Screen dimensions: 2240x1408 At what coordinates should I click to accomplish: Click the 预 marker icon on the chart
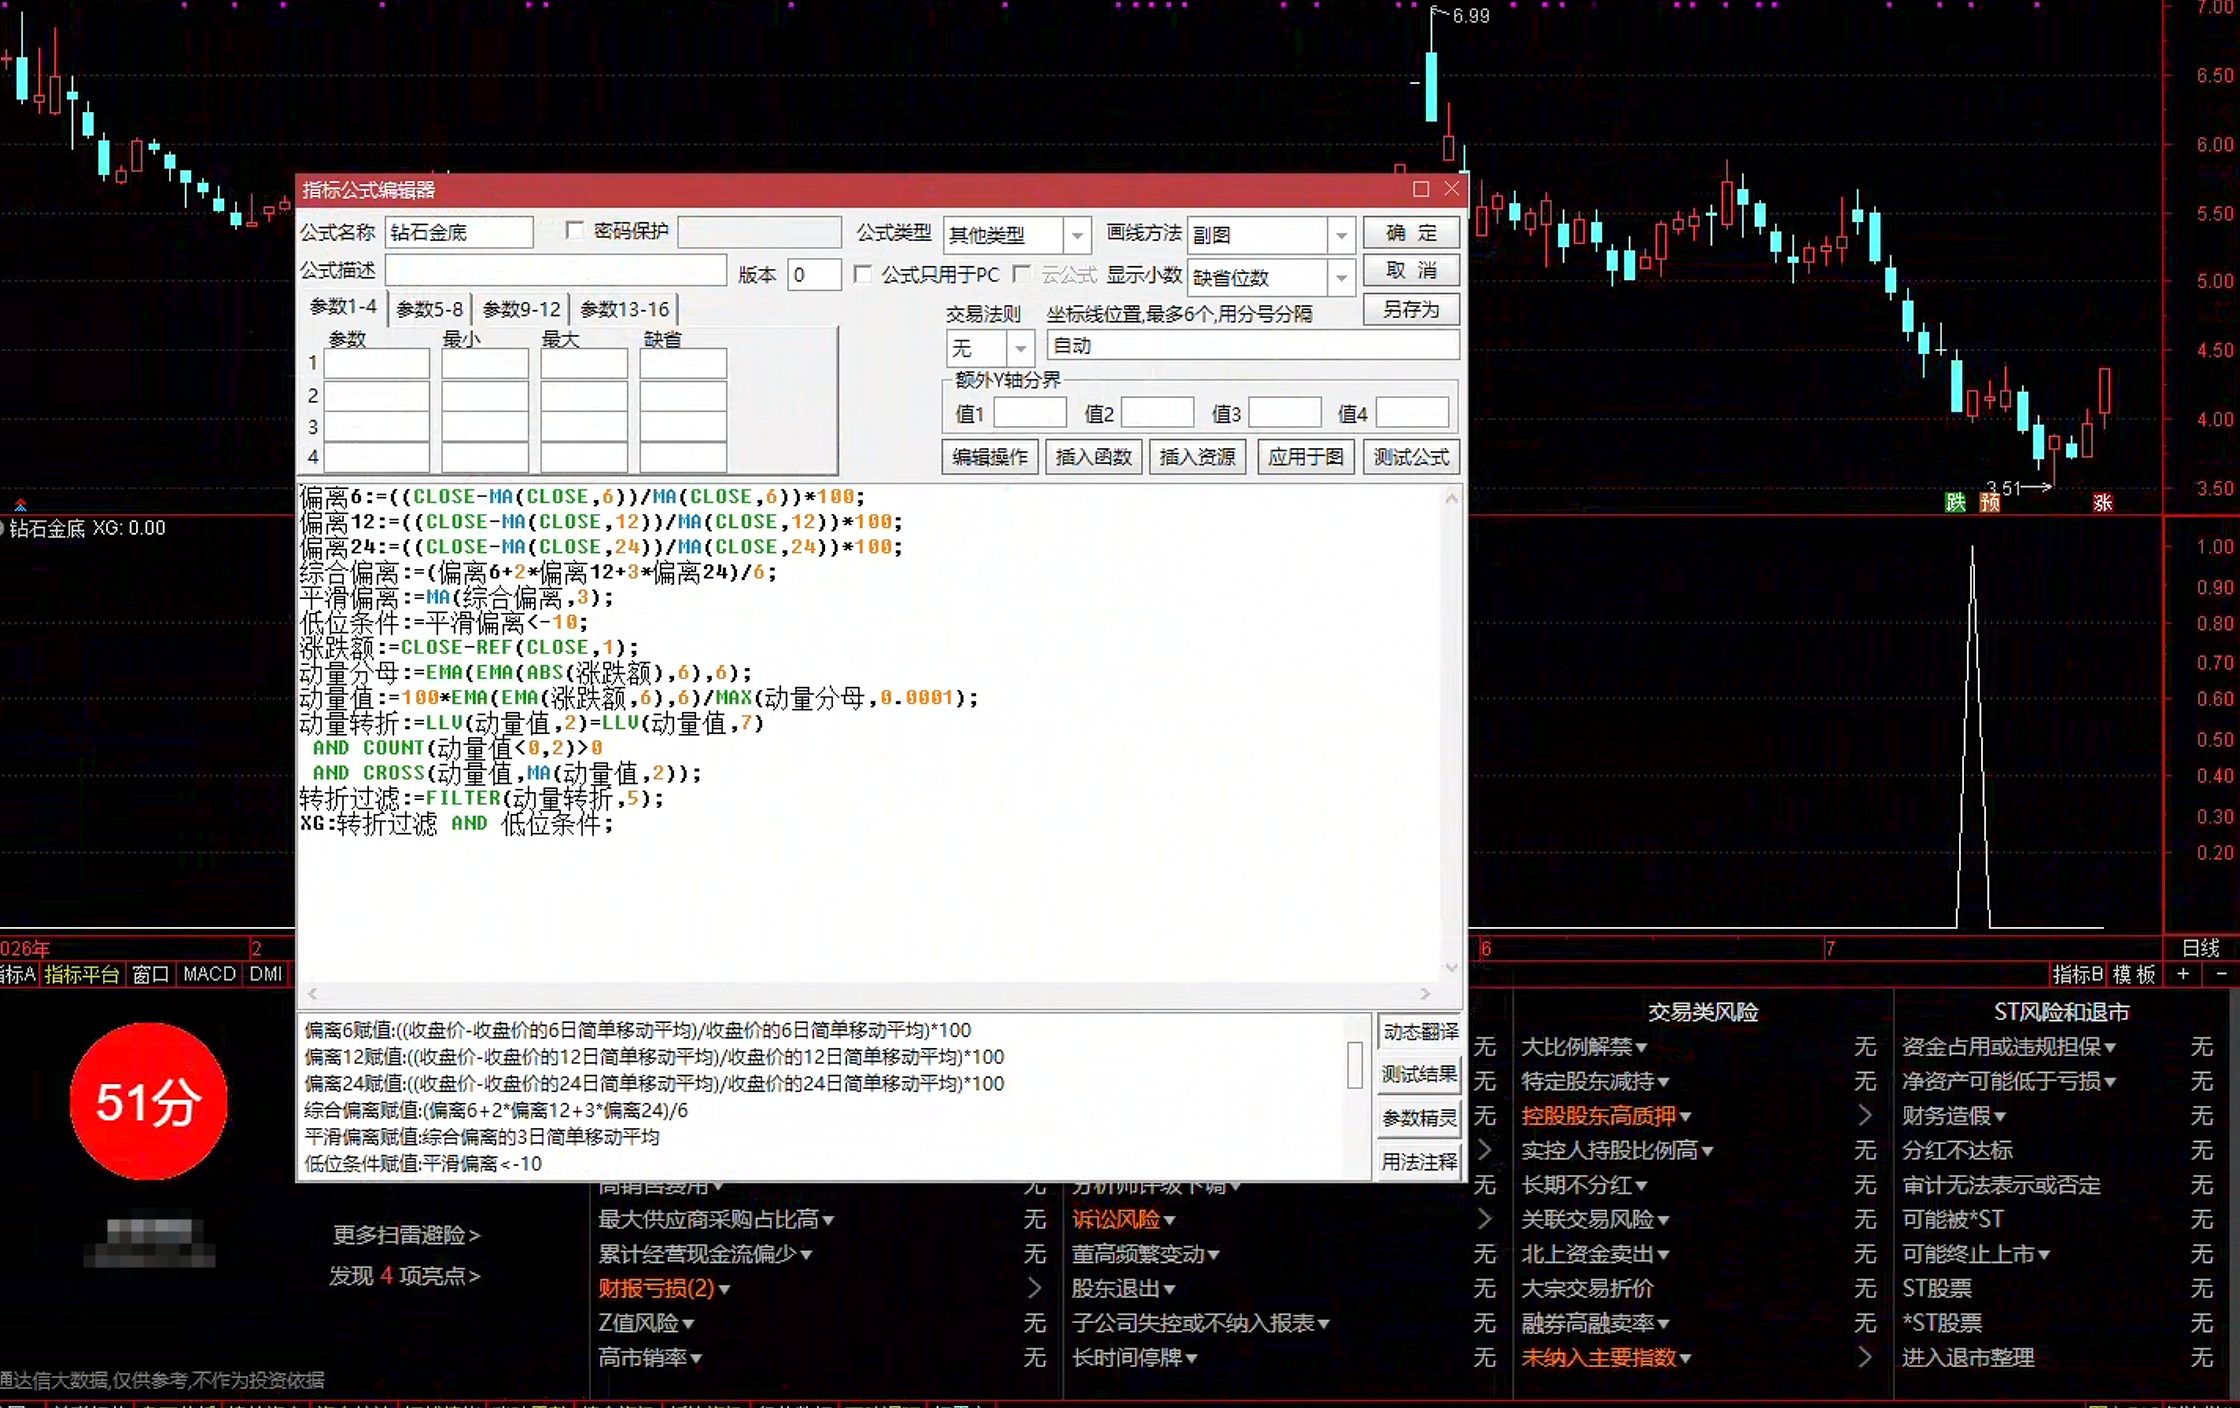[1990, 502]
